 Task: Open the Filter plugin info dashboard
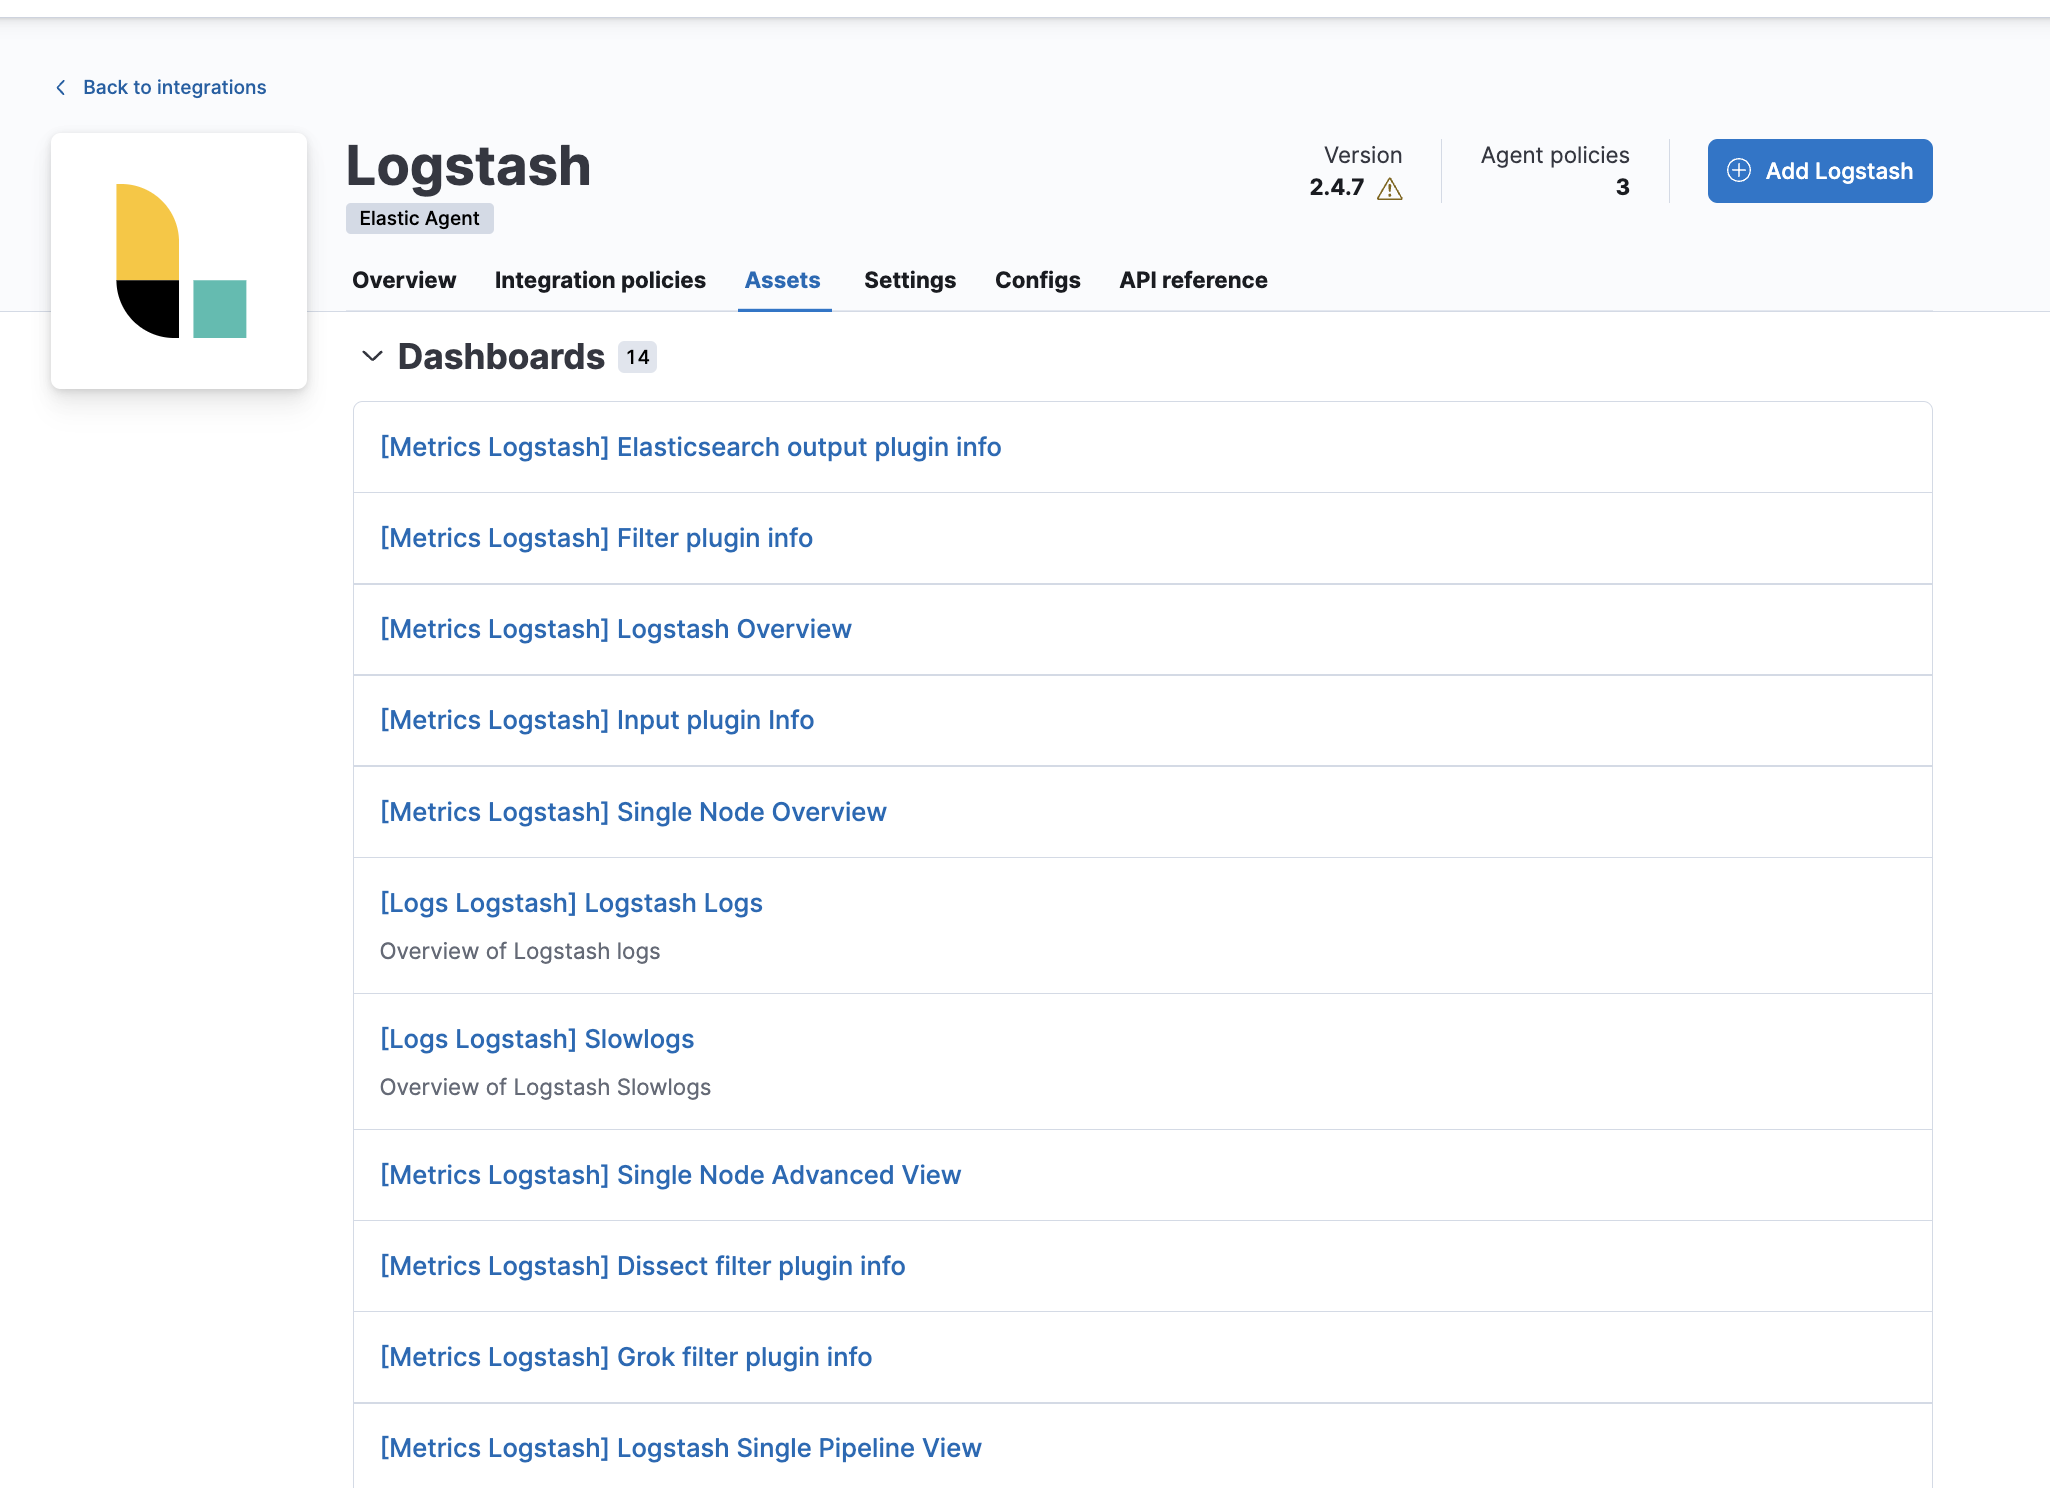596,538
